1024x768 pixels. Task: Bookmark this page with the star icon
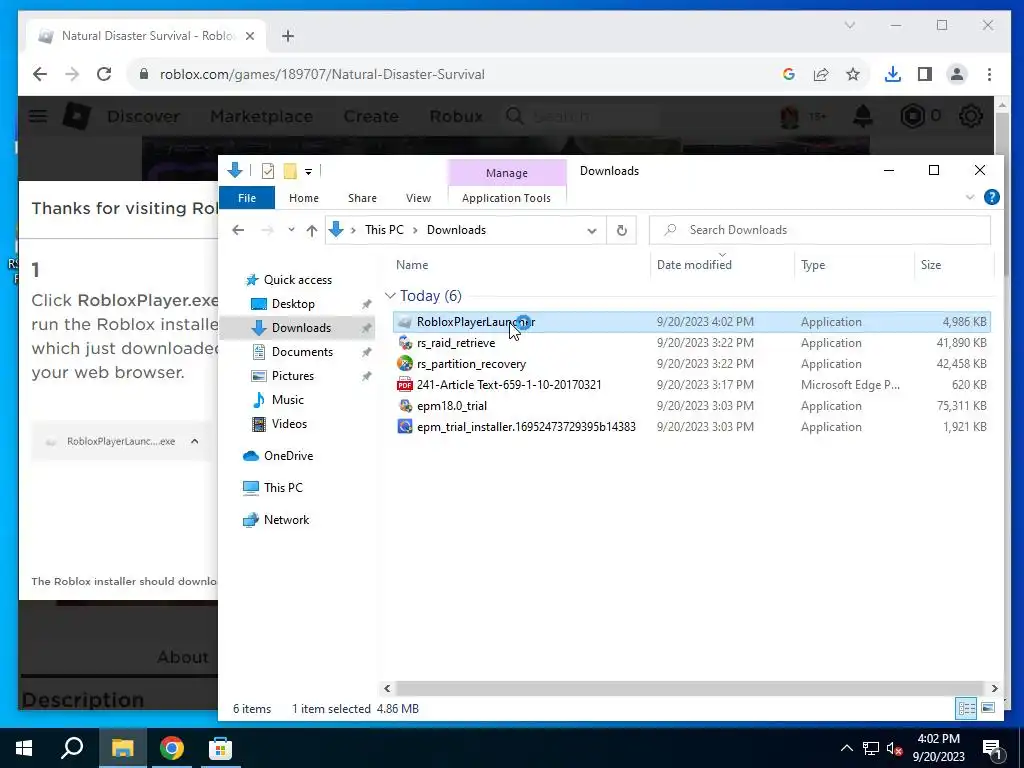tap(853, 74)
